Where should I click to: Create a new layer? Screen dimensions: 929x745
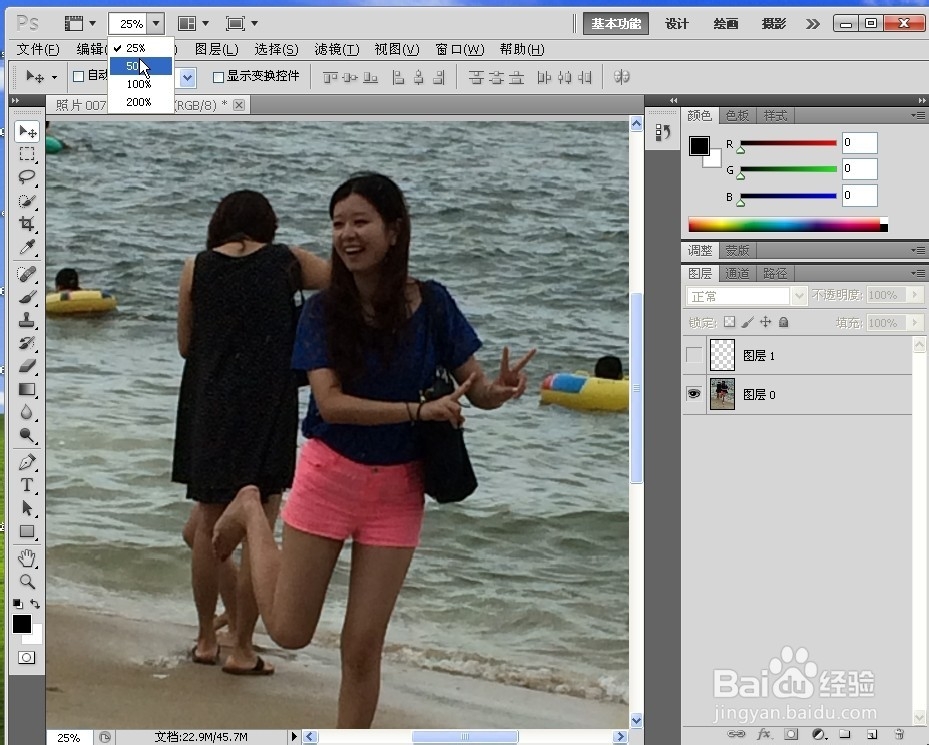[872, 734]
